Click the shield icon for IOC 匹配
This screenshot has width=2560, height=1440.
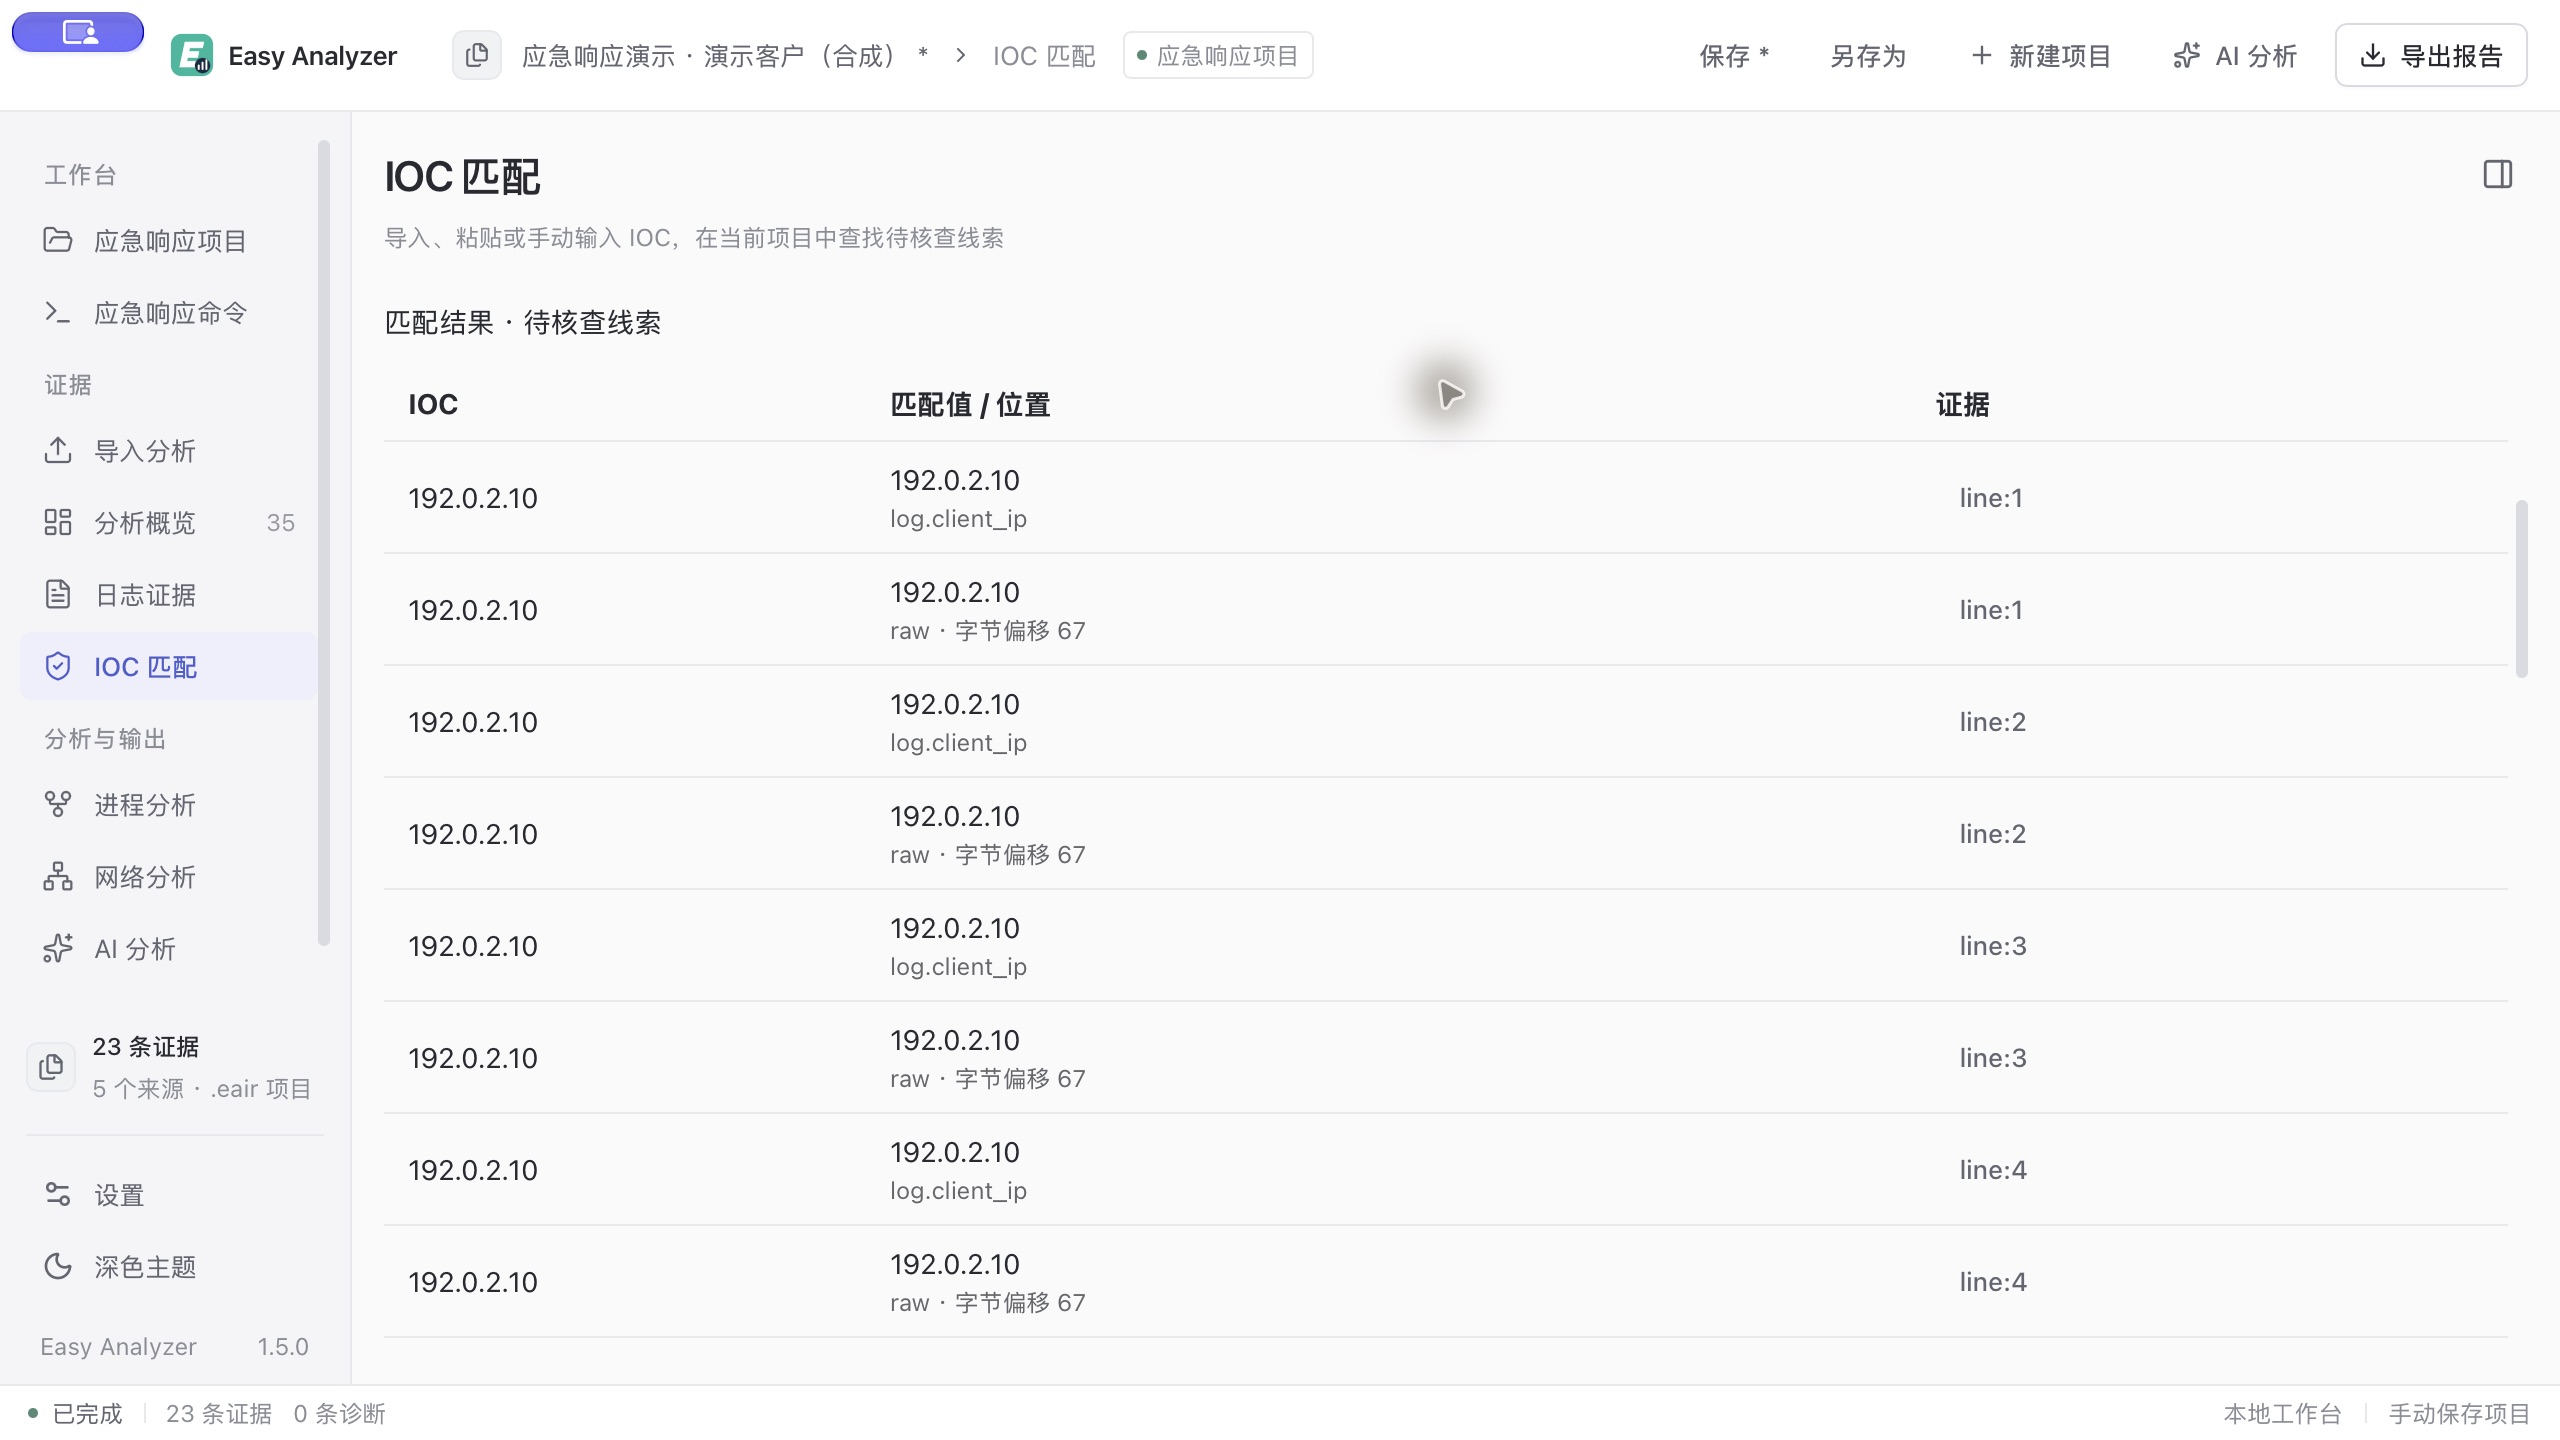(58, 666)
